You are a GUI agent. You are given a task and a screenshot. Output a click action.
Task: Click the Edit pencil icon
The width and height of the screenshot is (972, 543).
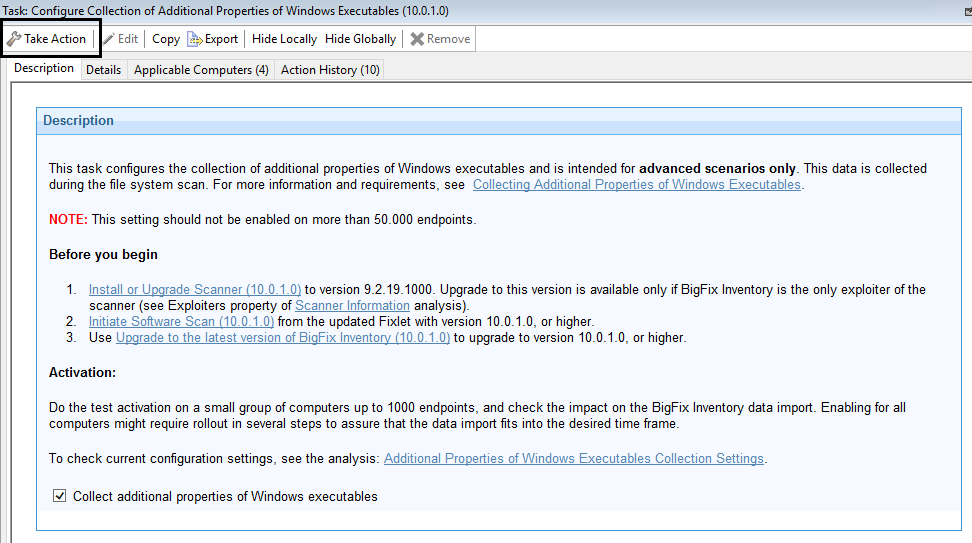pyautogui.click(x=109, y=39)
